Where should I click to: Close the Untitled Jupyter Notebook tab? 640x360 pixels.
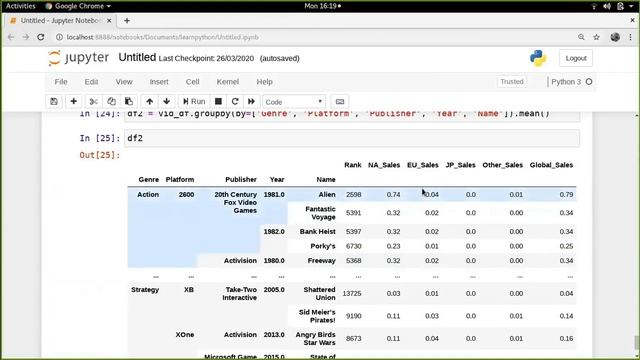pos(109,20)
